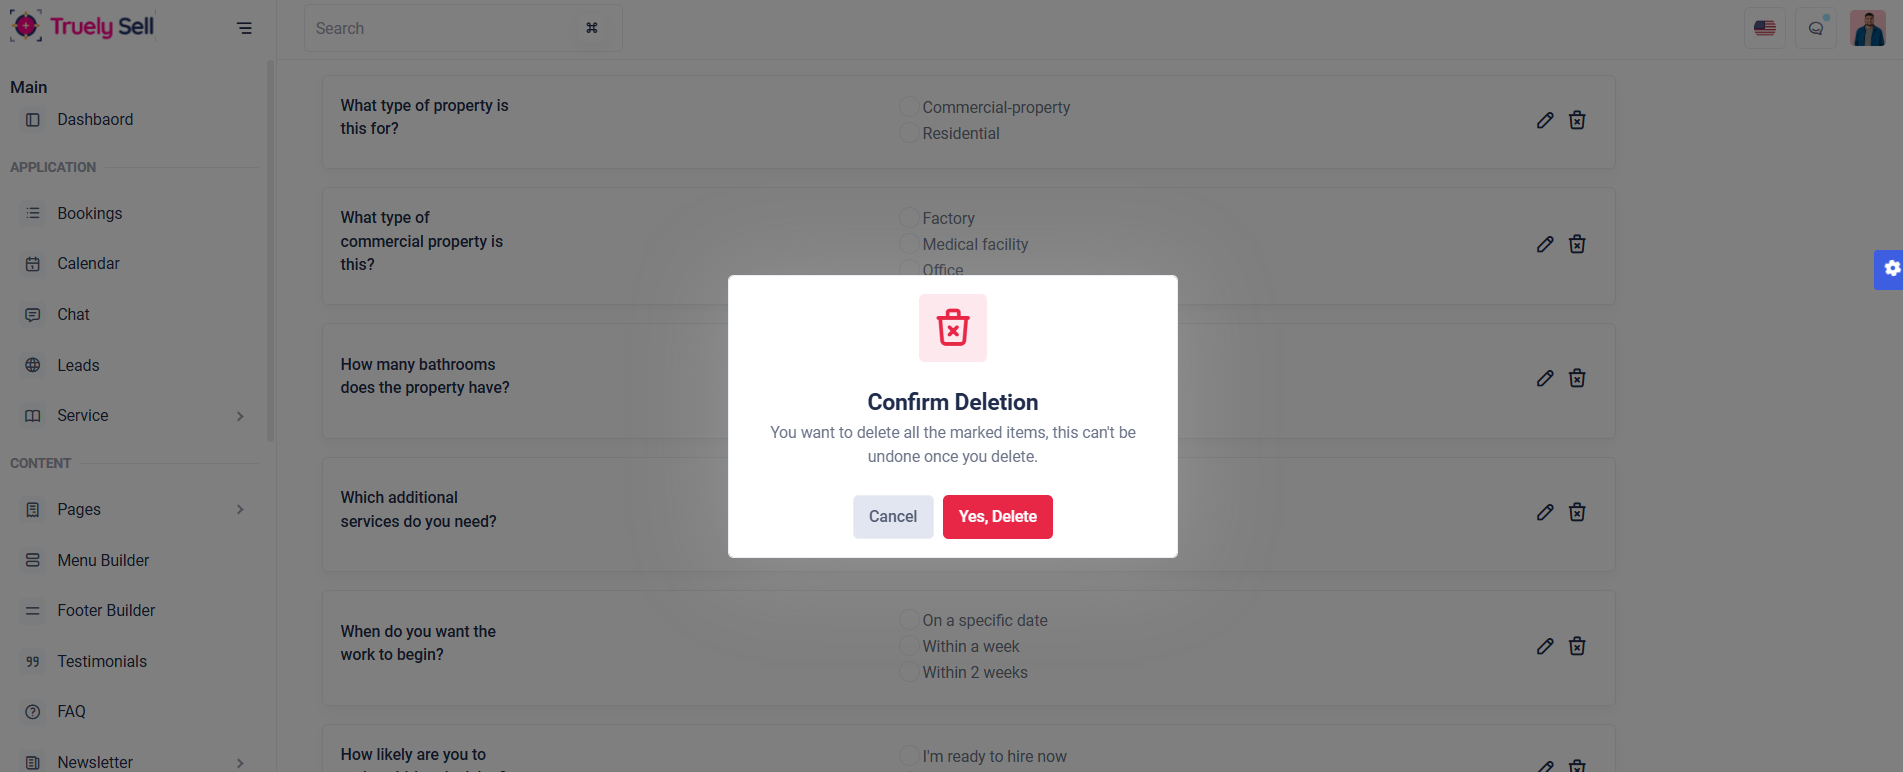Confirm with Yes, Delete button

coord(997,517)
